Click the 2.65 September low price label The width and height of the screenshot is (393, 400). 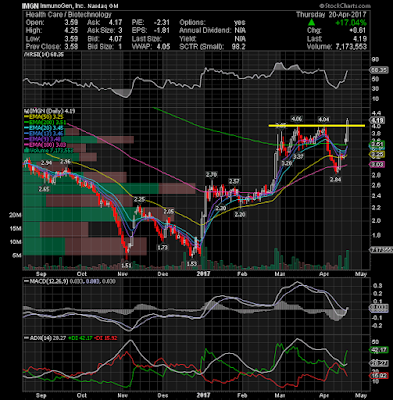click(x=44, y=189)
